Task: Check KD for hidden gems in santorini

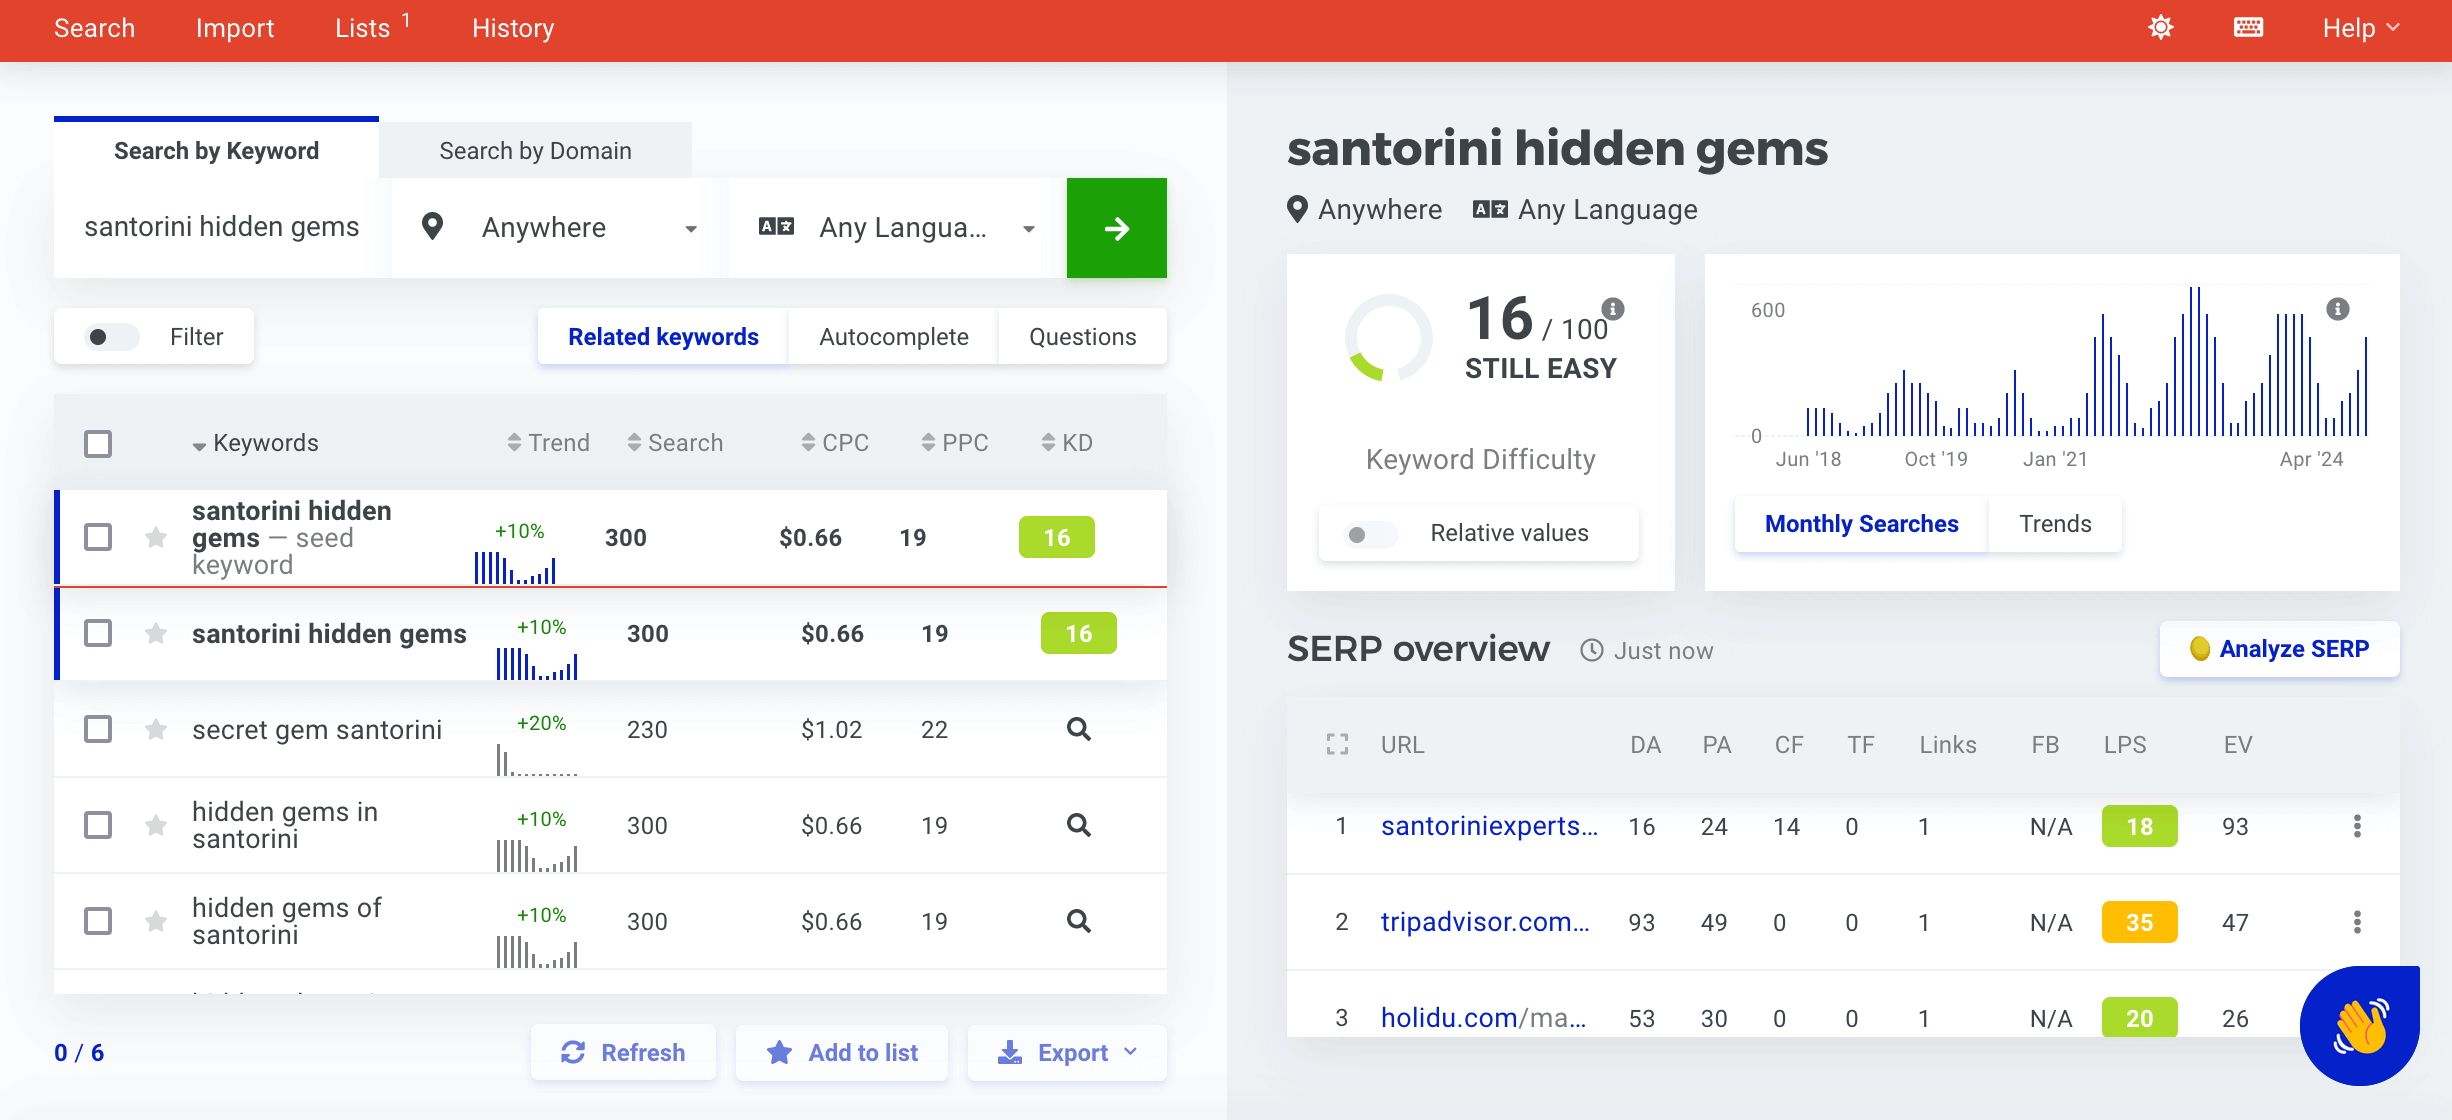Action: [1078, 825]
